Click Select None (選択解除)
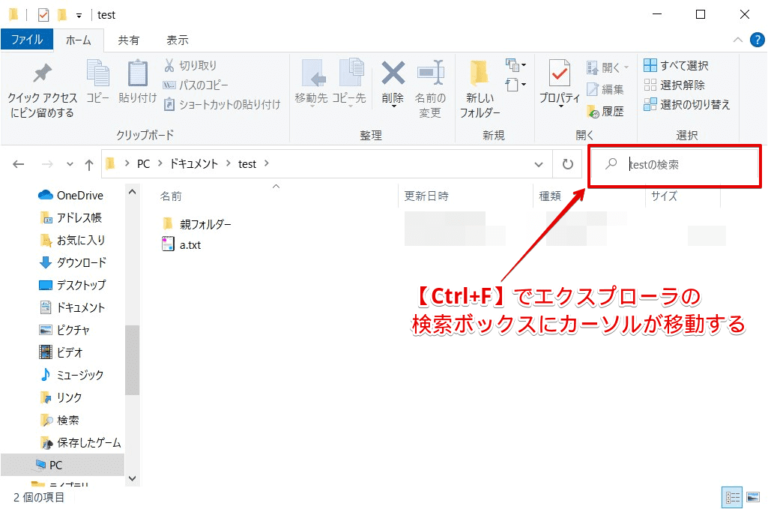 tap(674, 85)
